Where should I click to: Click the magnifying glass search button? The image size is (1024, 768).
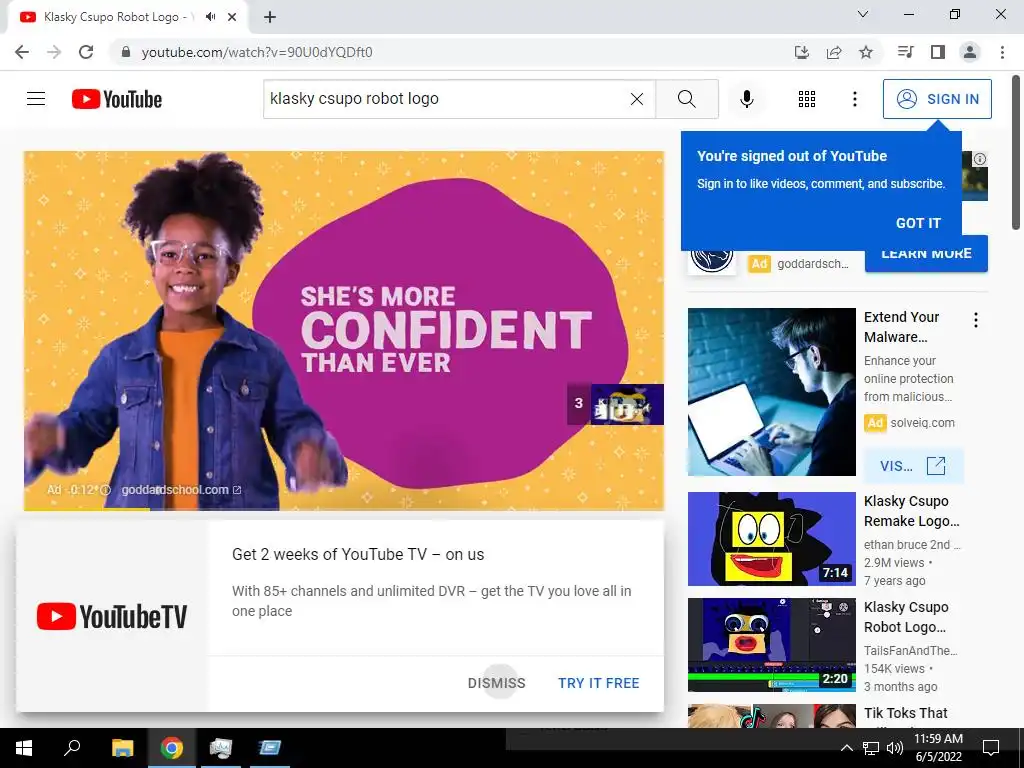[x=686, y=99]
